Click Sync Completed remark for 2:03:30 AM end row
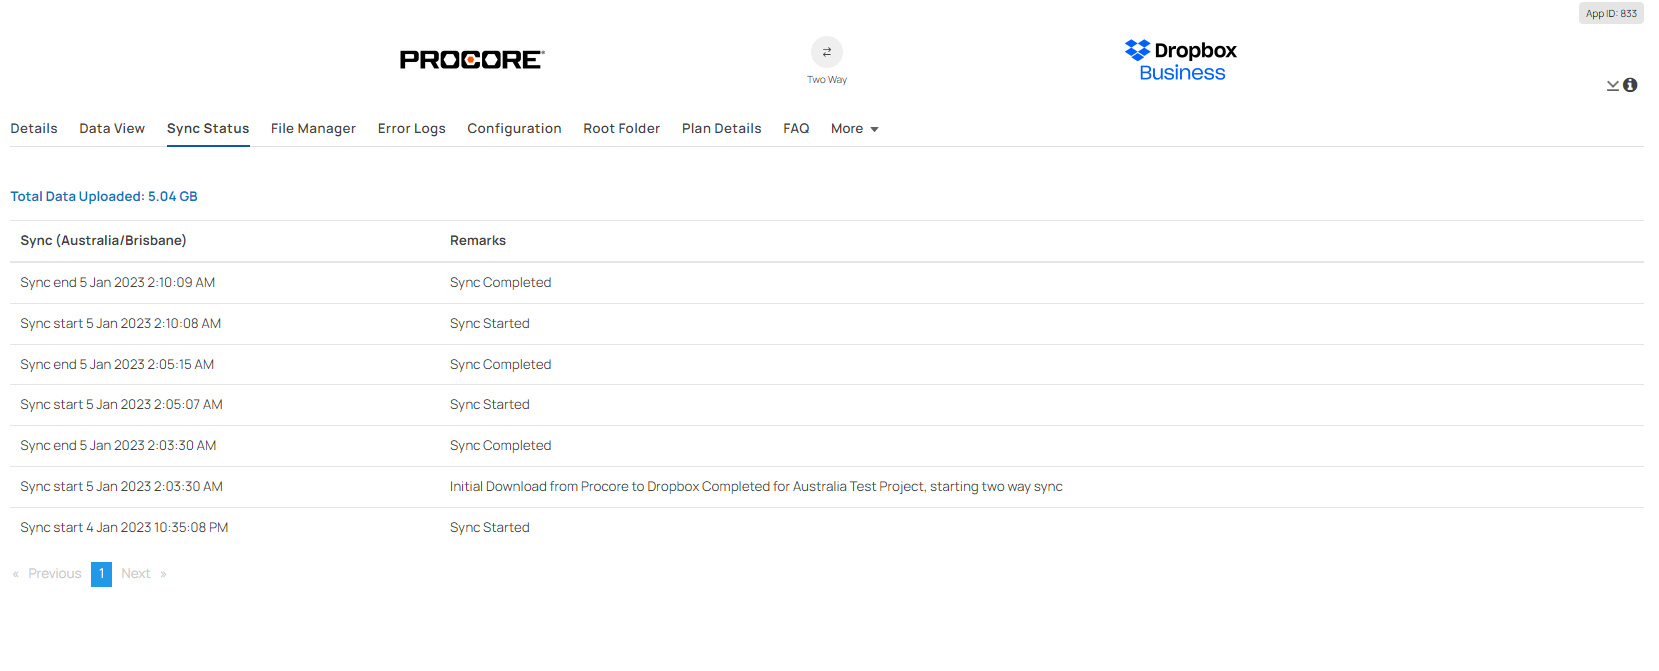This screenshot has width=1659, height=671. pyautogui.click(x=501, y=446)
